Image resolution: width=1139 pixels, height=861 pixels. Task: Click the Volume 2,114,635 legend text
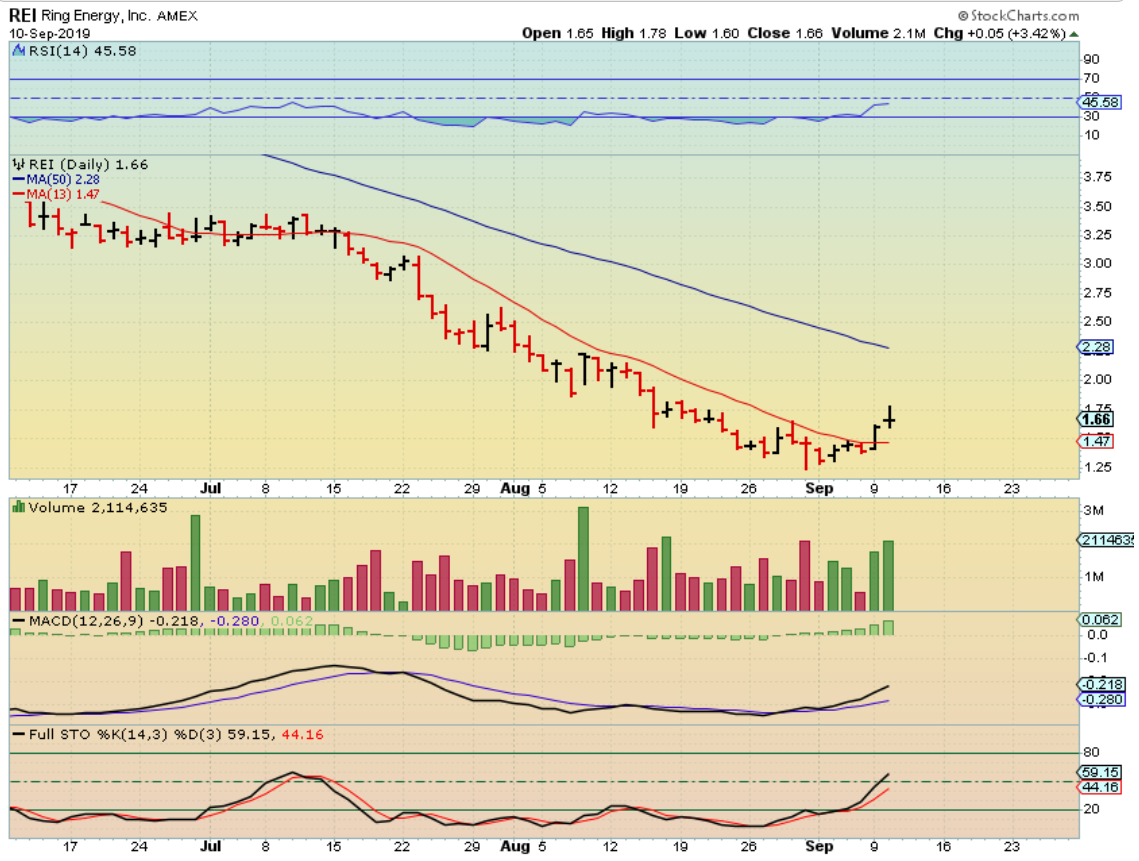coord(98,507)
